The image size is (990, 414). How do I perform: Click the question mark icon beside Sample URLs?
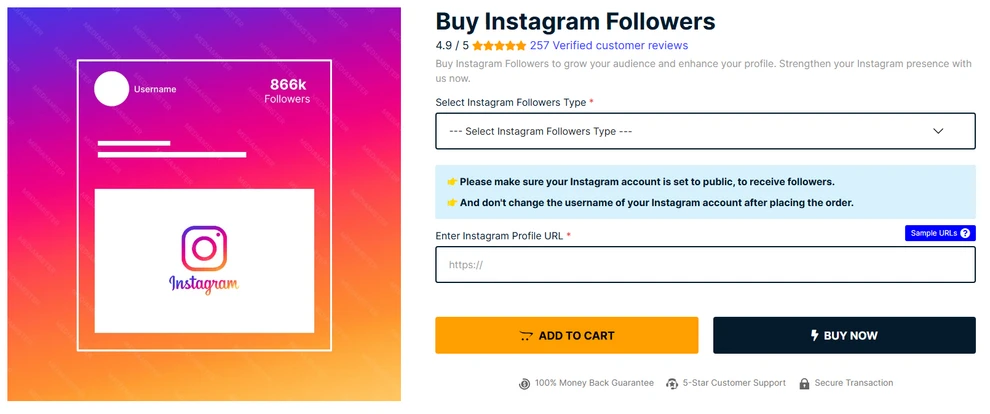[x=965, y=233]
